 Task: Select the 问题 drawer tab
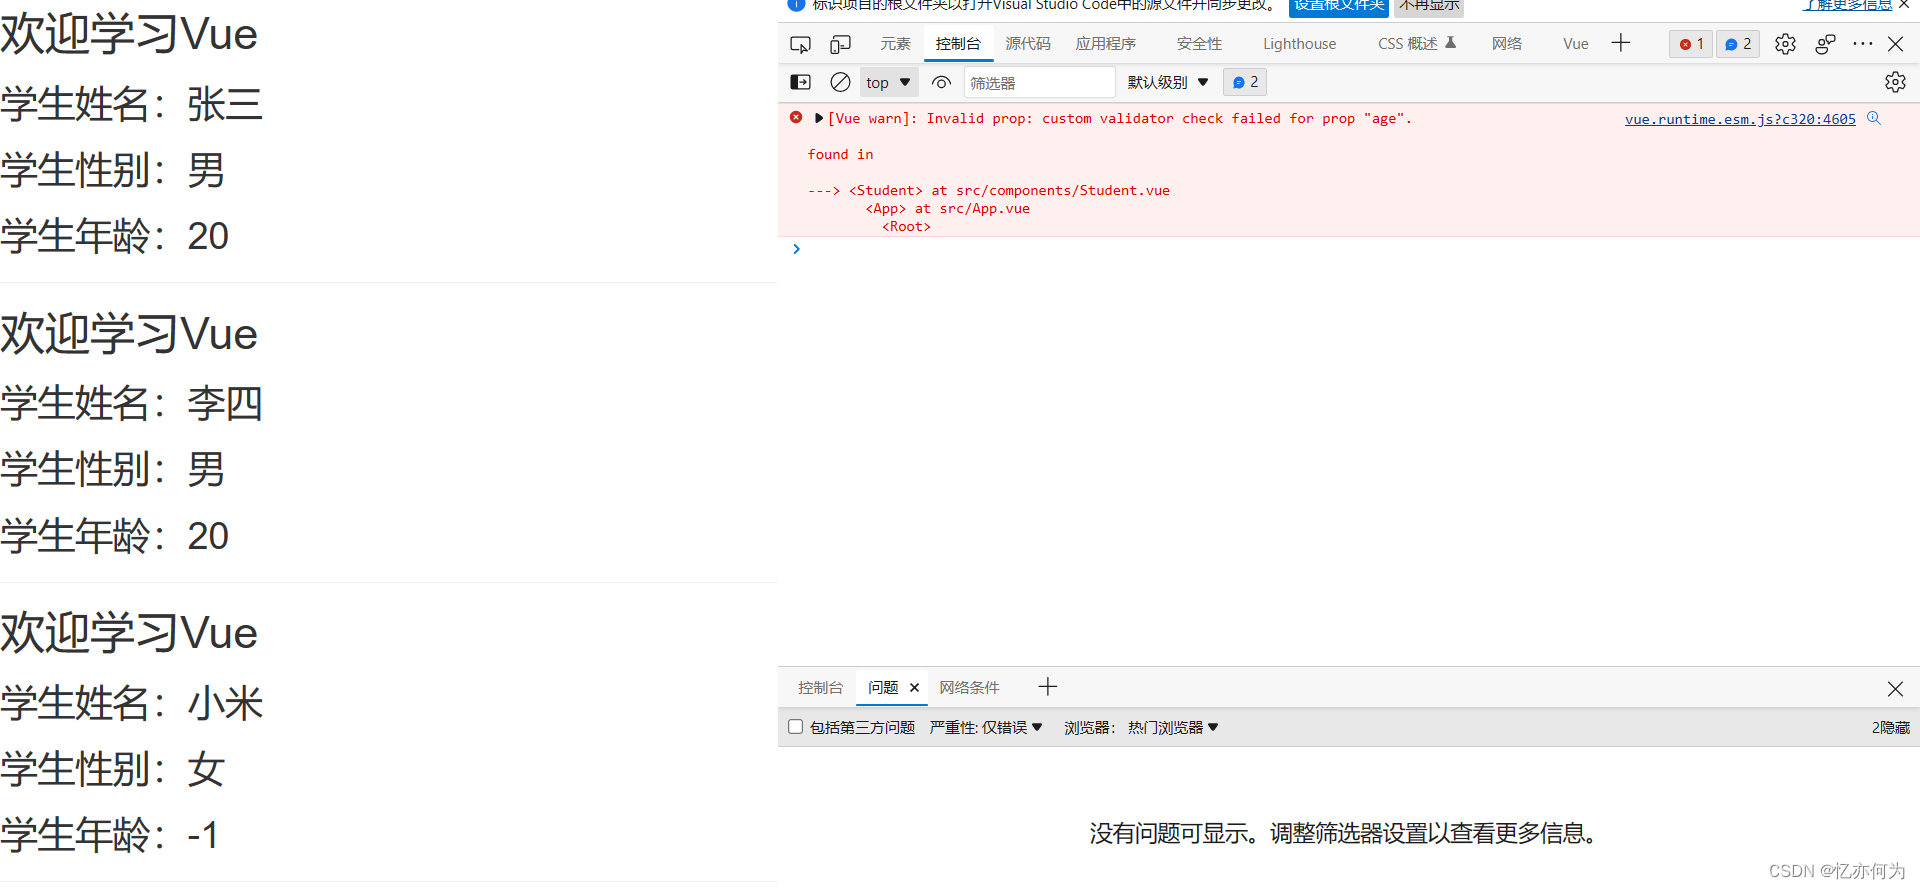tap(883, 688)
